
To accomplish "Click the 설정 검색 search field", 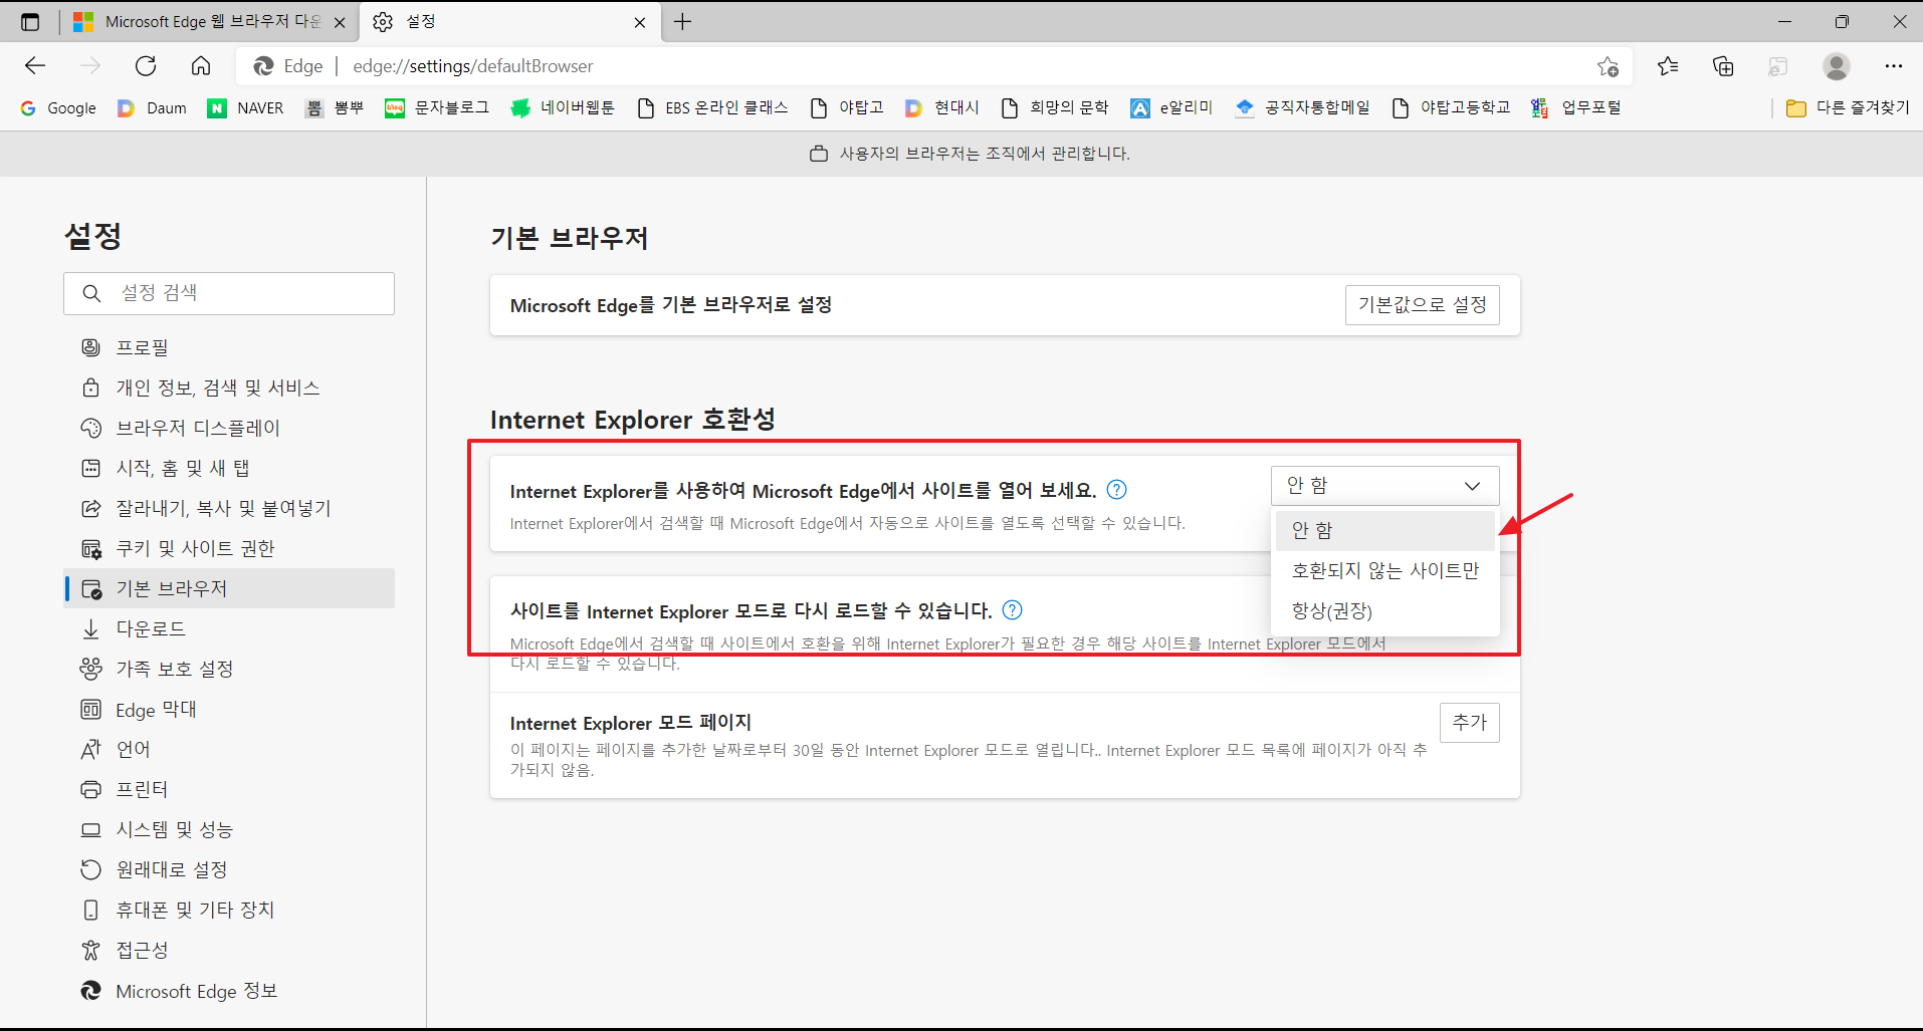I will tap(229, 293).
